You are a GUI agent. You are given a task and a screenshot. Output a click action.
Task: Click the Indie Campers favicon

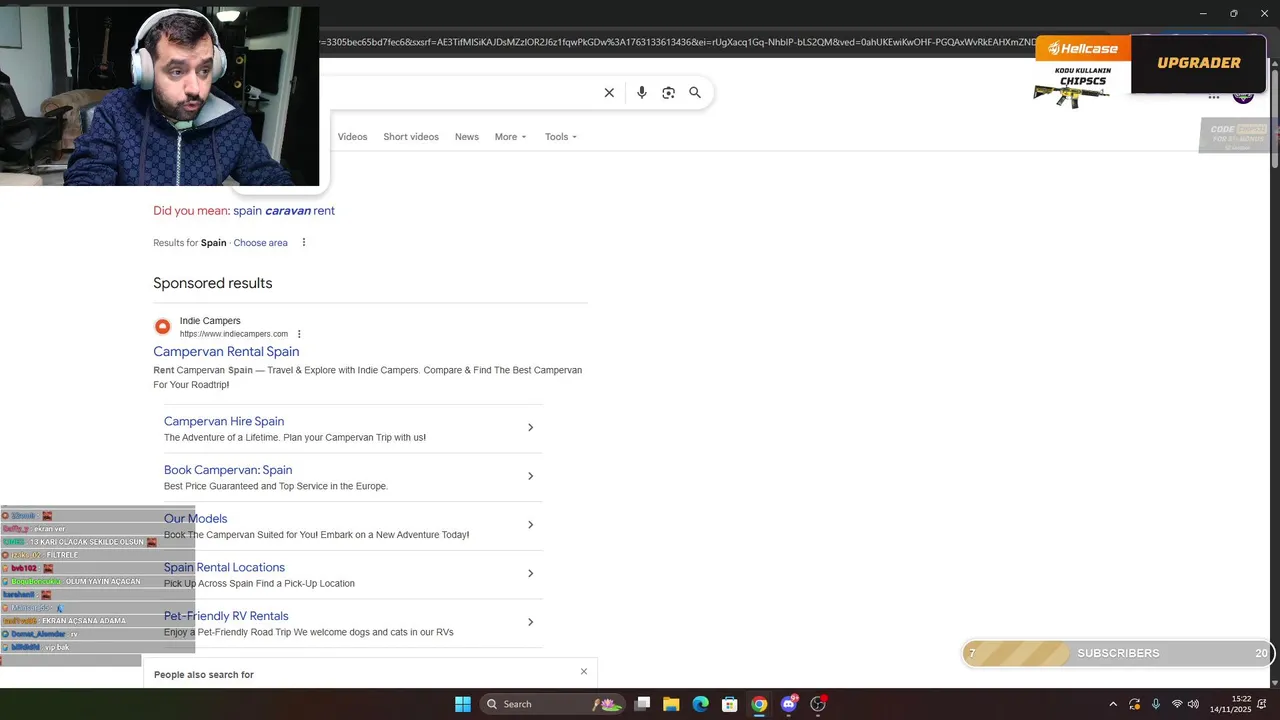[162, 327]
